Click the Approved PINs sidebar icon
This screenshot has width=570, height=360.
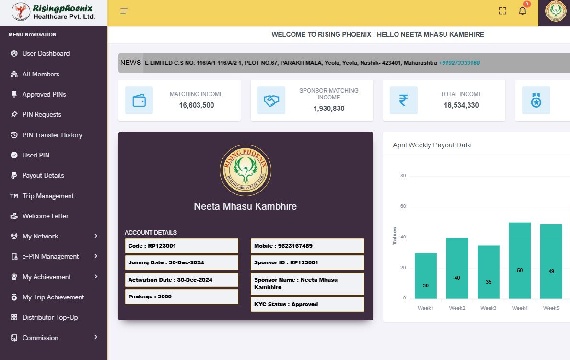point(14,95)
